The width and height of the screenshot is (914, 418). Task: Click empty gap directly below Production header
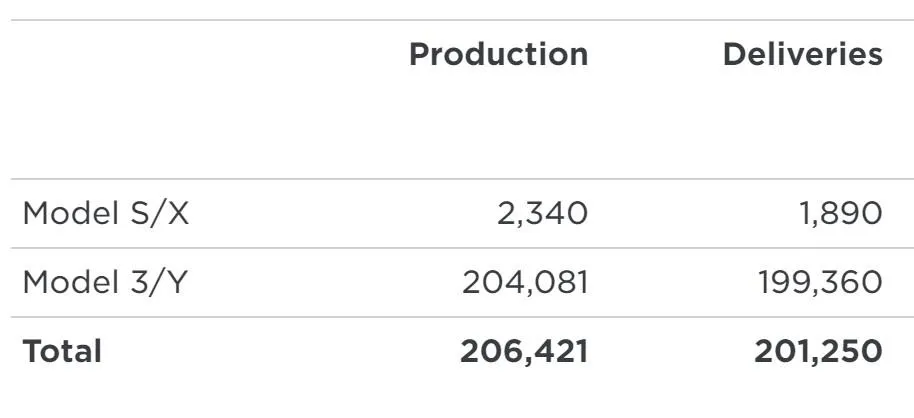click(x=498, y=125)
